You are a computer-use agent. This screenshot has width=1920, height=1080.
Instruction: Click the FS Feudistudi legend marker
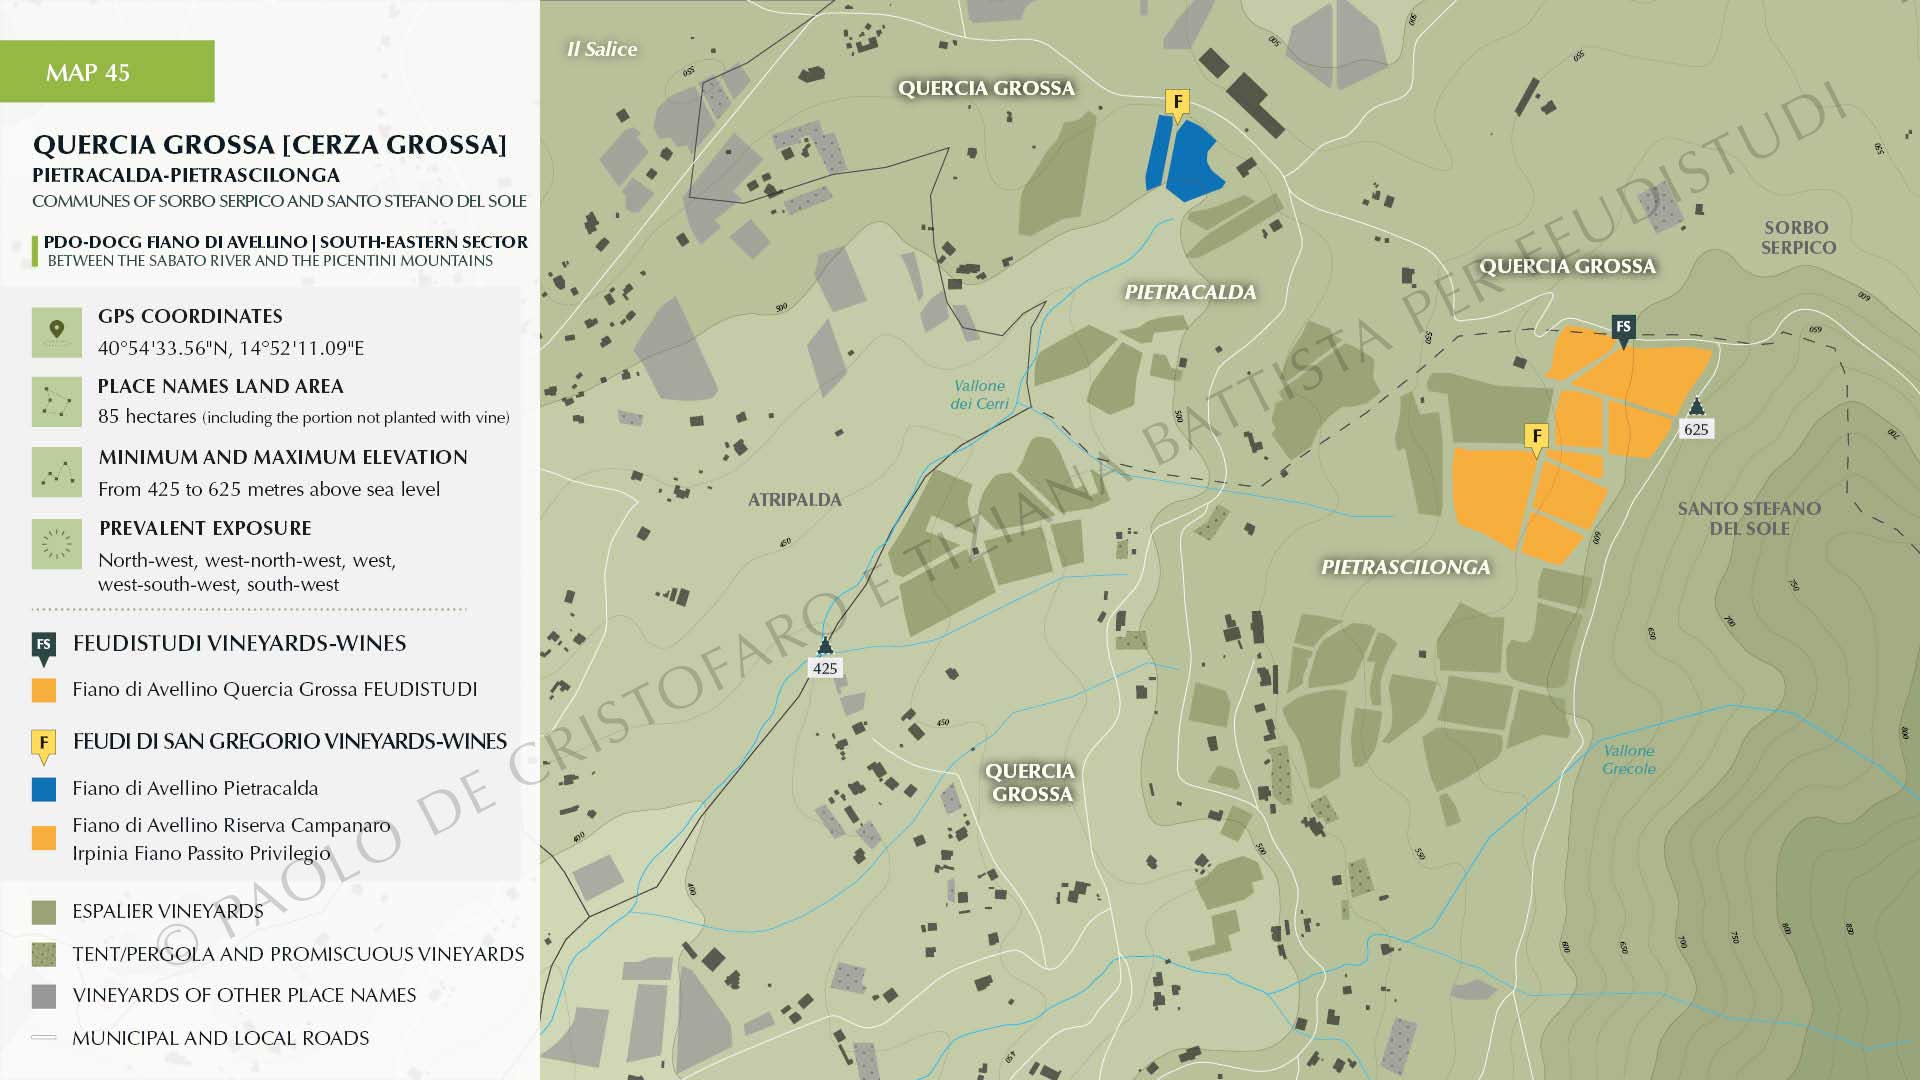[43, 647]
